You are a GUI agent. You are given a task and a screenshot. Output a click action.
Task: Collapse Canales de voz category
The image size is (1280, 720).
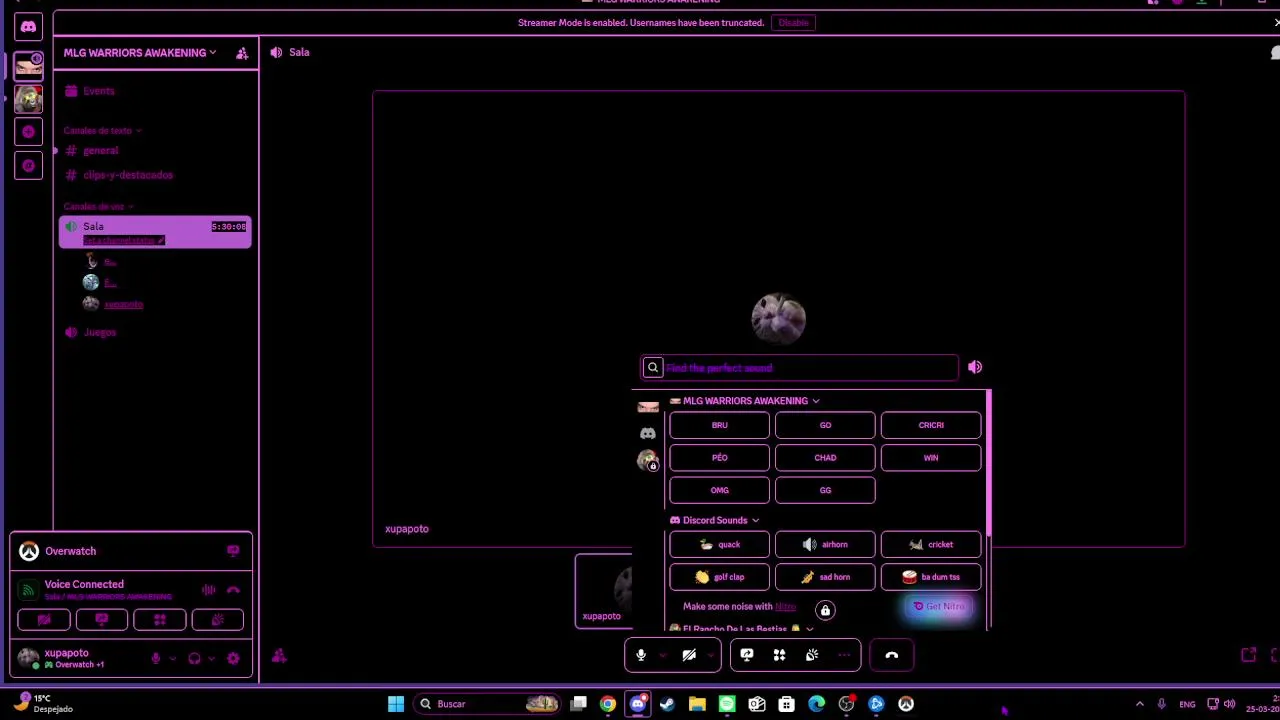[98, 207]
